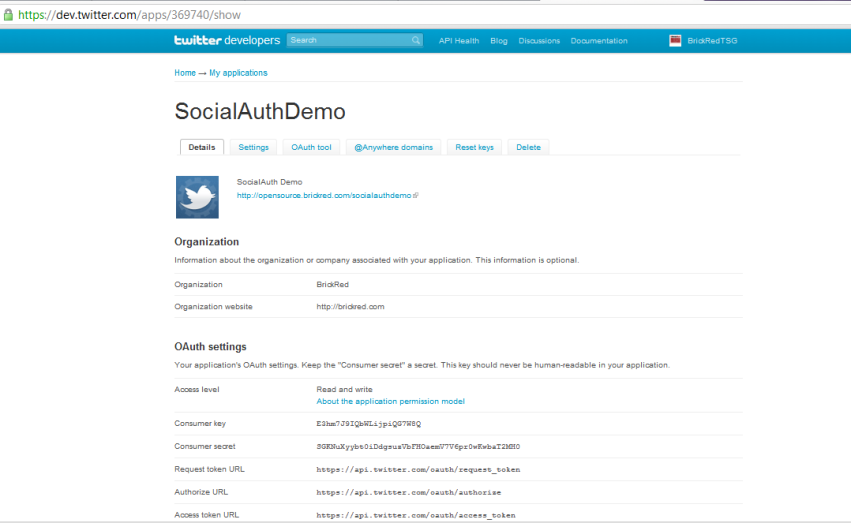Open Documentation from the top navigation
The image size is (851, 523).
pyautogui.click(x=599, y=41)
